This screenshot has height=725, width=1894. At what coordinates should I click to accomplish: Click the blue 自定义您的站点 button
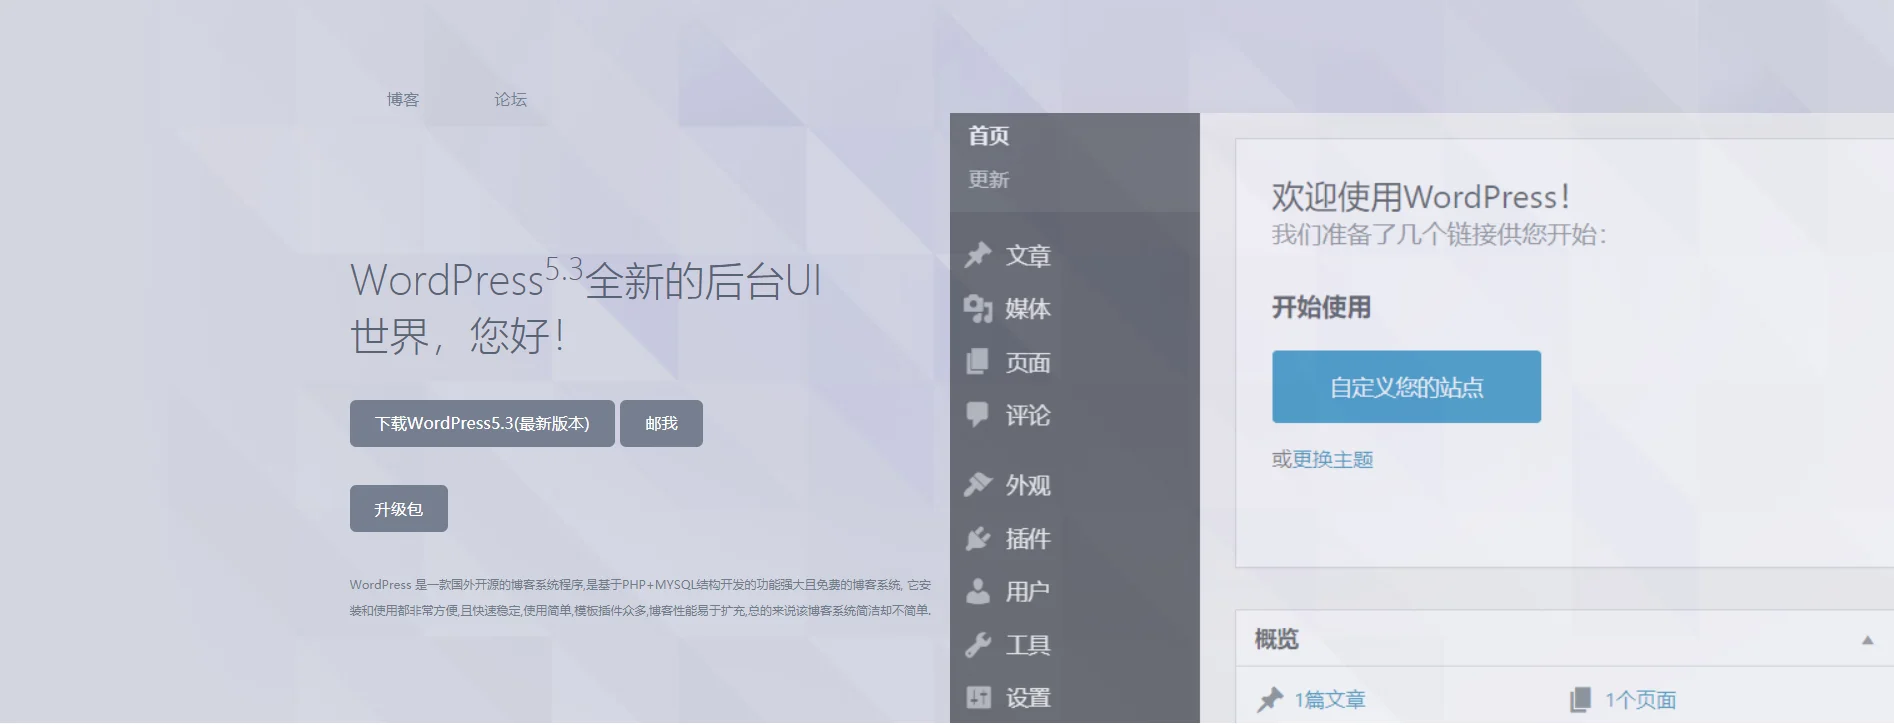(x=1406, y=387)
